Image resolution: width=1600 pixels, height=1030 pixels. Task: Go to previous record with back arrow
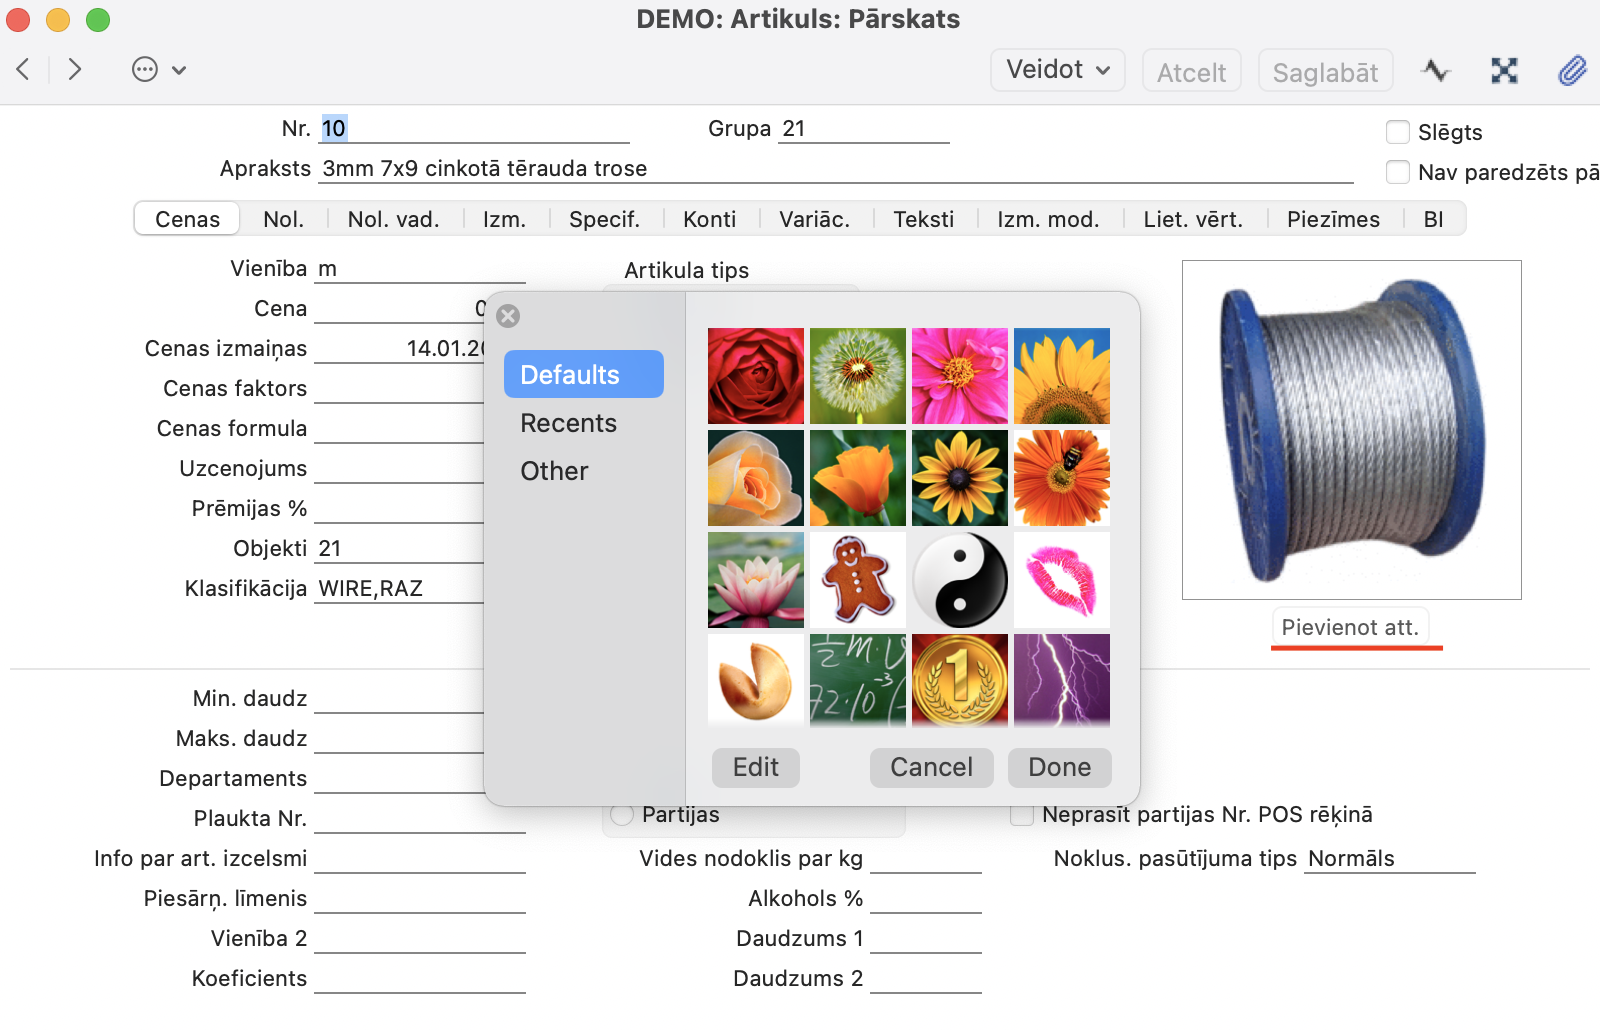pos(24,69)
